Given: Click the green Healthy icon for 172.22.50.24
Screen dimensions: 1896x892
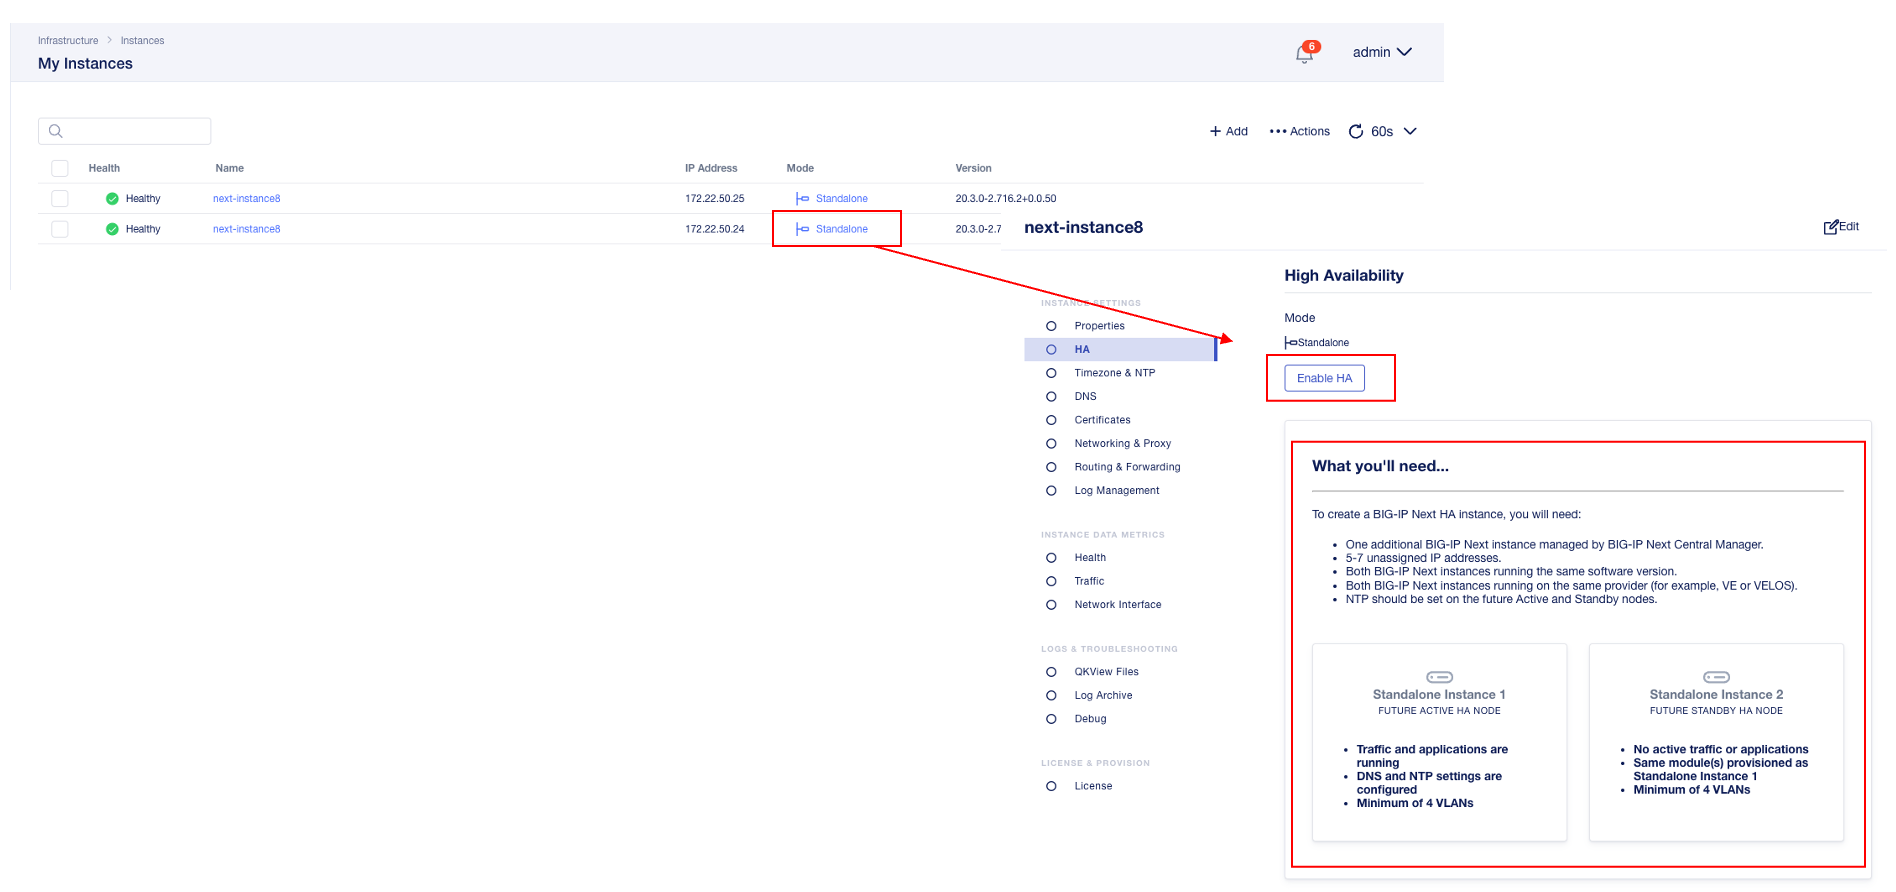Looking at the screenshot, I should [x=112, y=229].
